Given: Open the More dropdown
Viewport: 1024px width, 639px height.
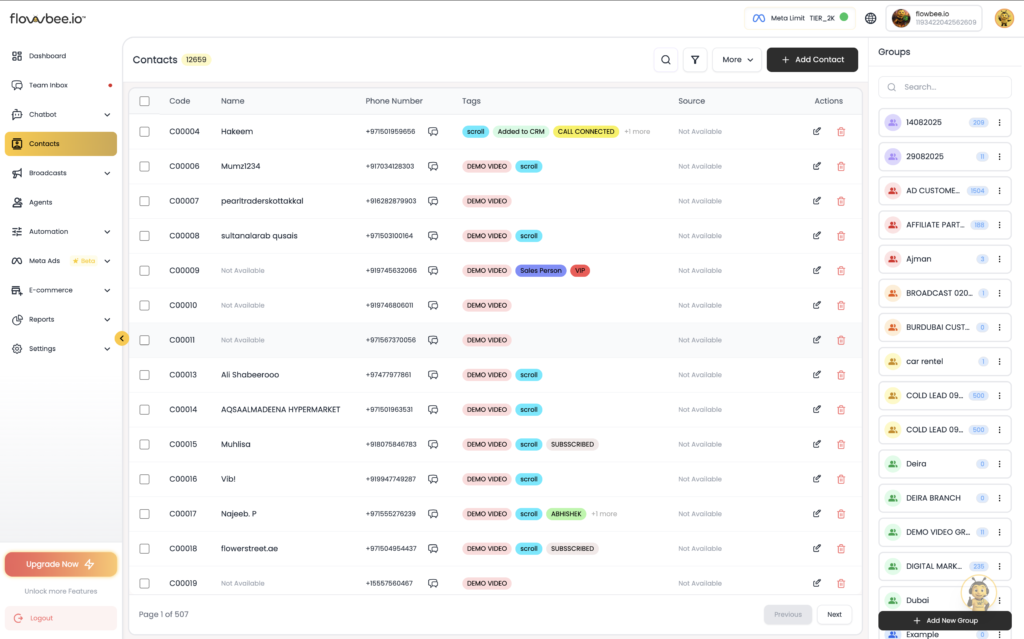Looking at the screenshot, I should coord(737,60).
